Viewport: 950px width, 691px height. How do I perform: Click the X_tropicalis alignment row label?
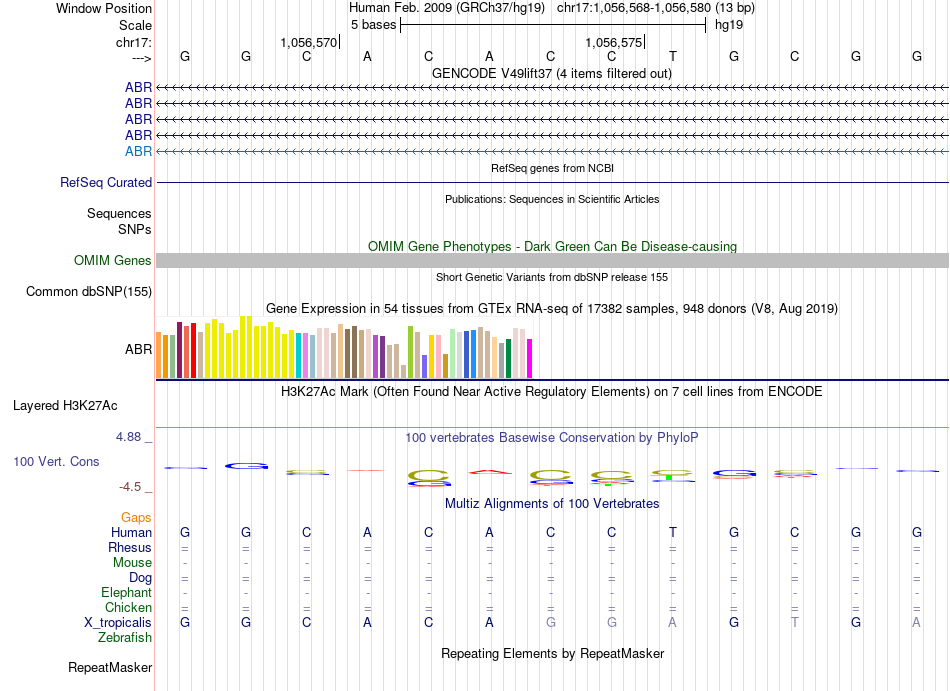(x=118, y=623)
